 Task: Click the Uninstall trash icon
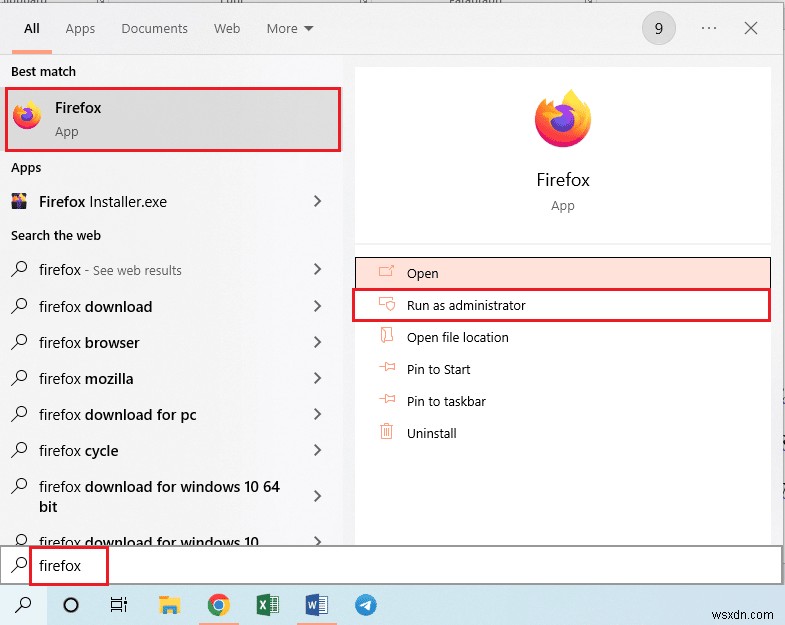[x=386, y=431]
